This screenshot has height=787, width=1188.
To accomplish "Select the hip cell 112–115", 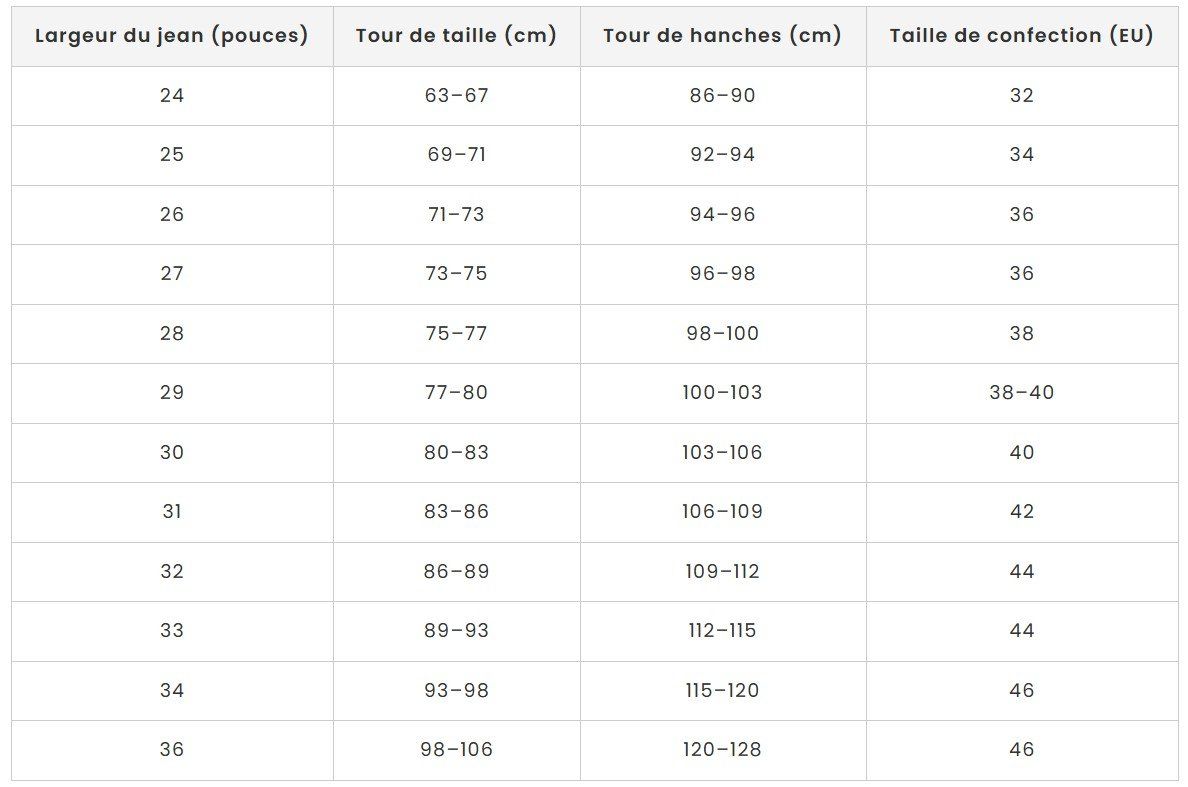I will [723, 631].
